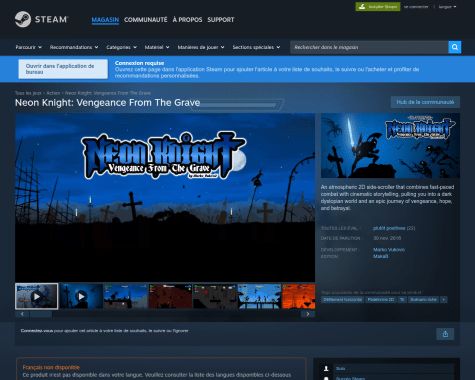Focus the Rechercher dans le magasin field
This screenshot has height=380, width=475.
point(369,47)
